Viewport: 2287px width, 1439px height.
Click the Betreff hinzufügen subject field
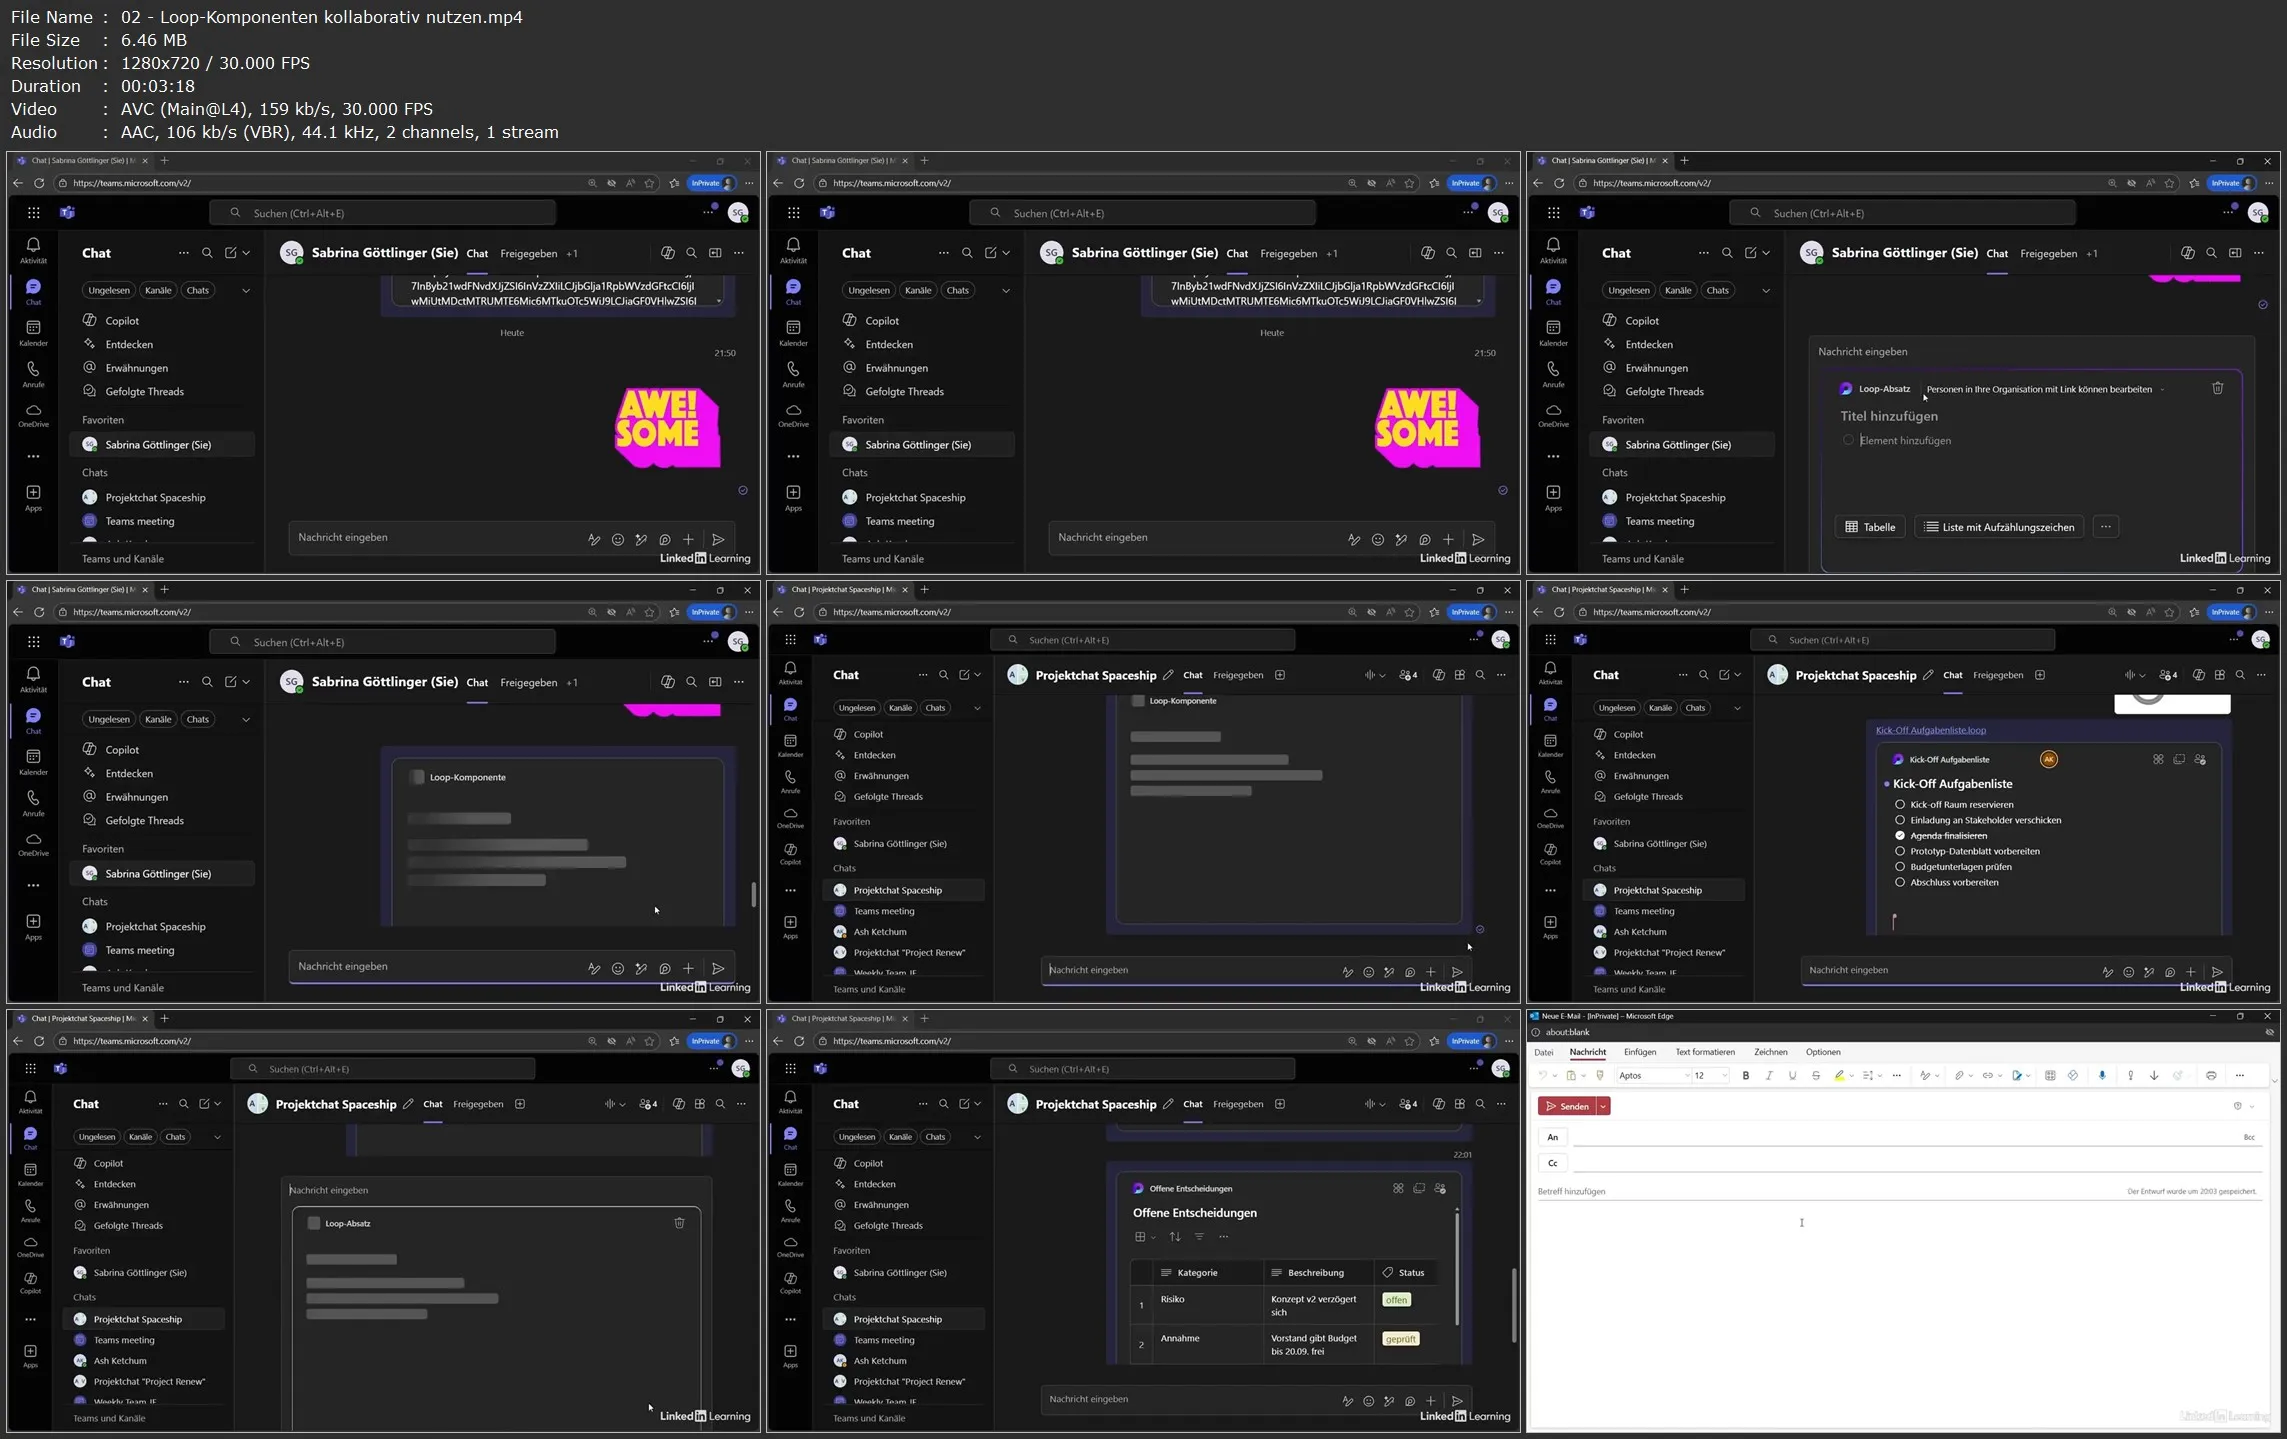click(1700, 1192)
